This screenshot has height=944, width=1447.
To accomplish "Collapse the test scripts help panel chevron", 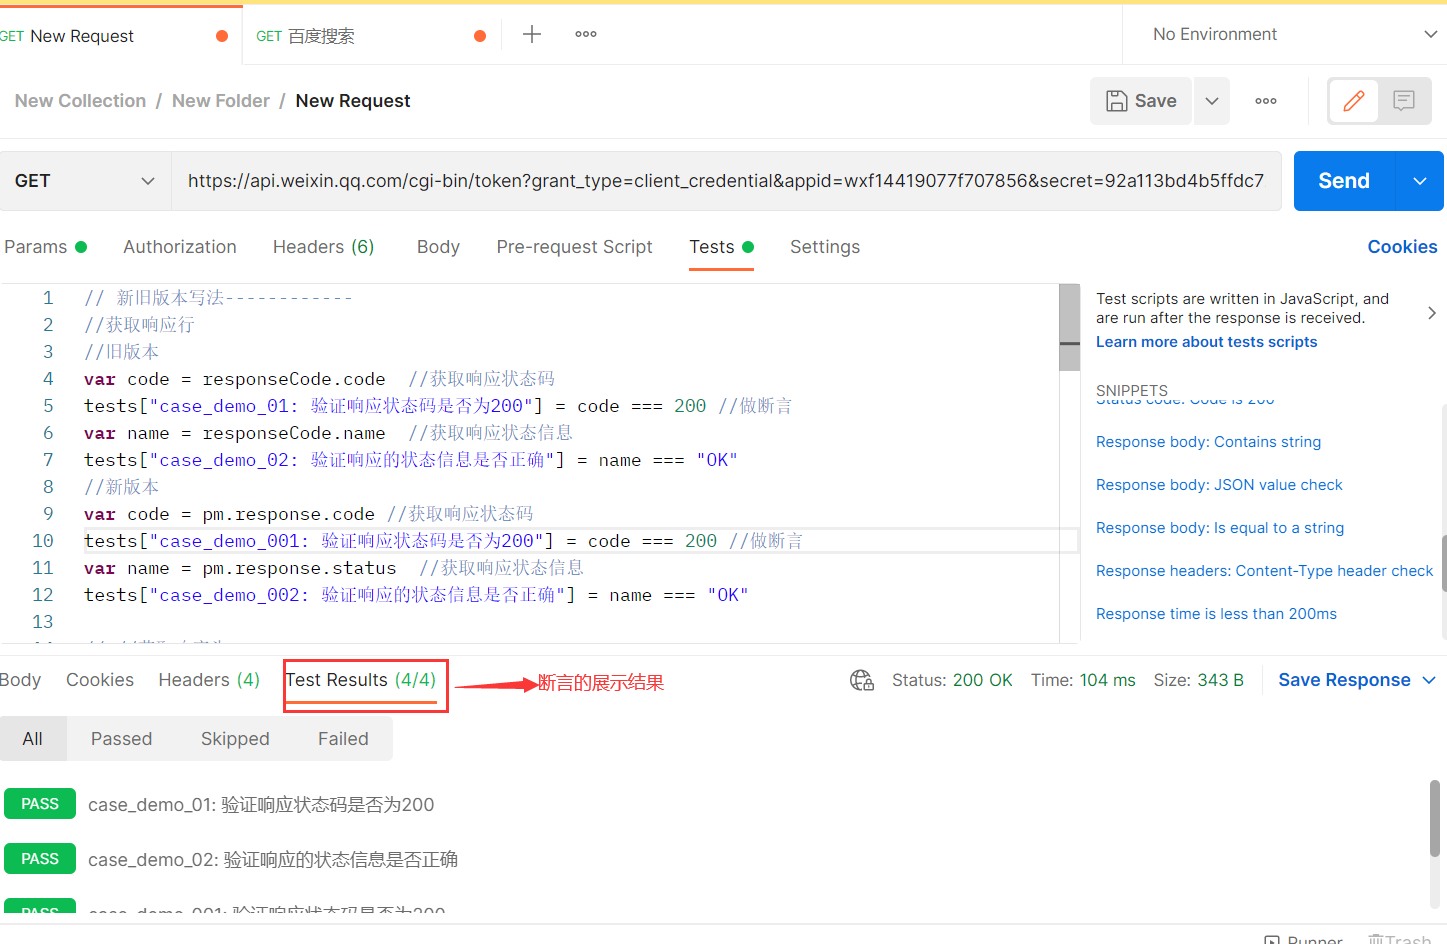I will point(1432,313).
